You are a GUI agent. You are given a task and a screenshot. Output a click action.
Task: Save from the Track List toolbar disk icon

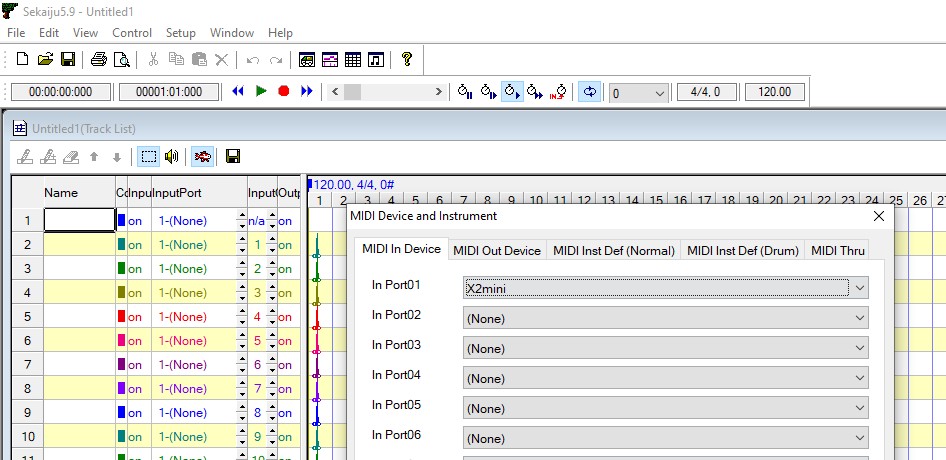point(233,157)
